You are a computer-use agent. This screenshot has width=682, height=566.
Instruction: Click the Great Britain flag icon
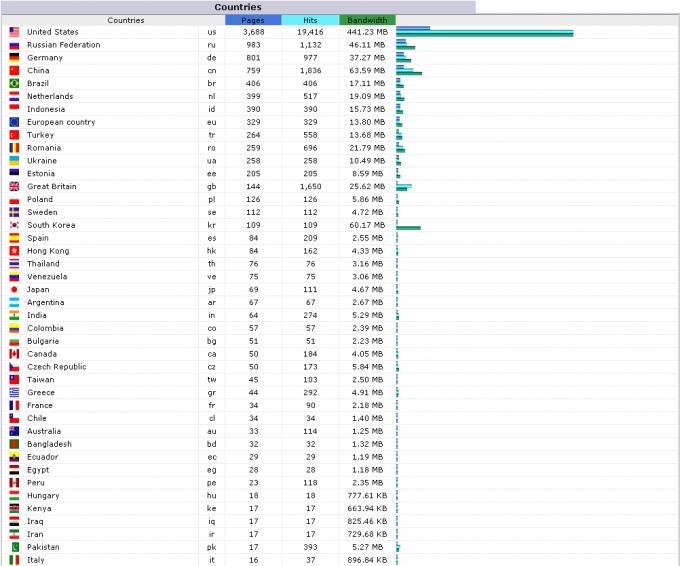[x=14, y=186]
